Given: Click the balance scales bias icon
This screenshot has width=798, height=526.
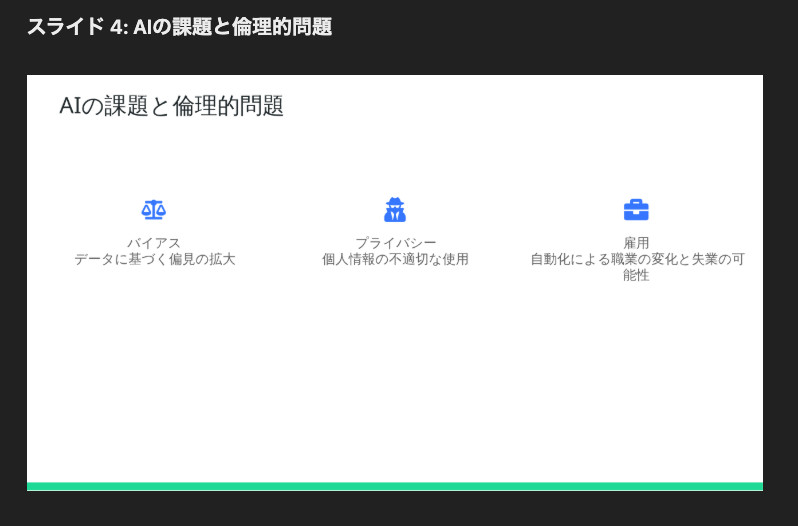Looking at the screenshot, I should [x=154, y=210].
